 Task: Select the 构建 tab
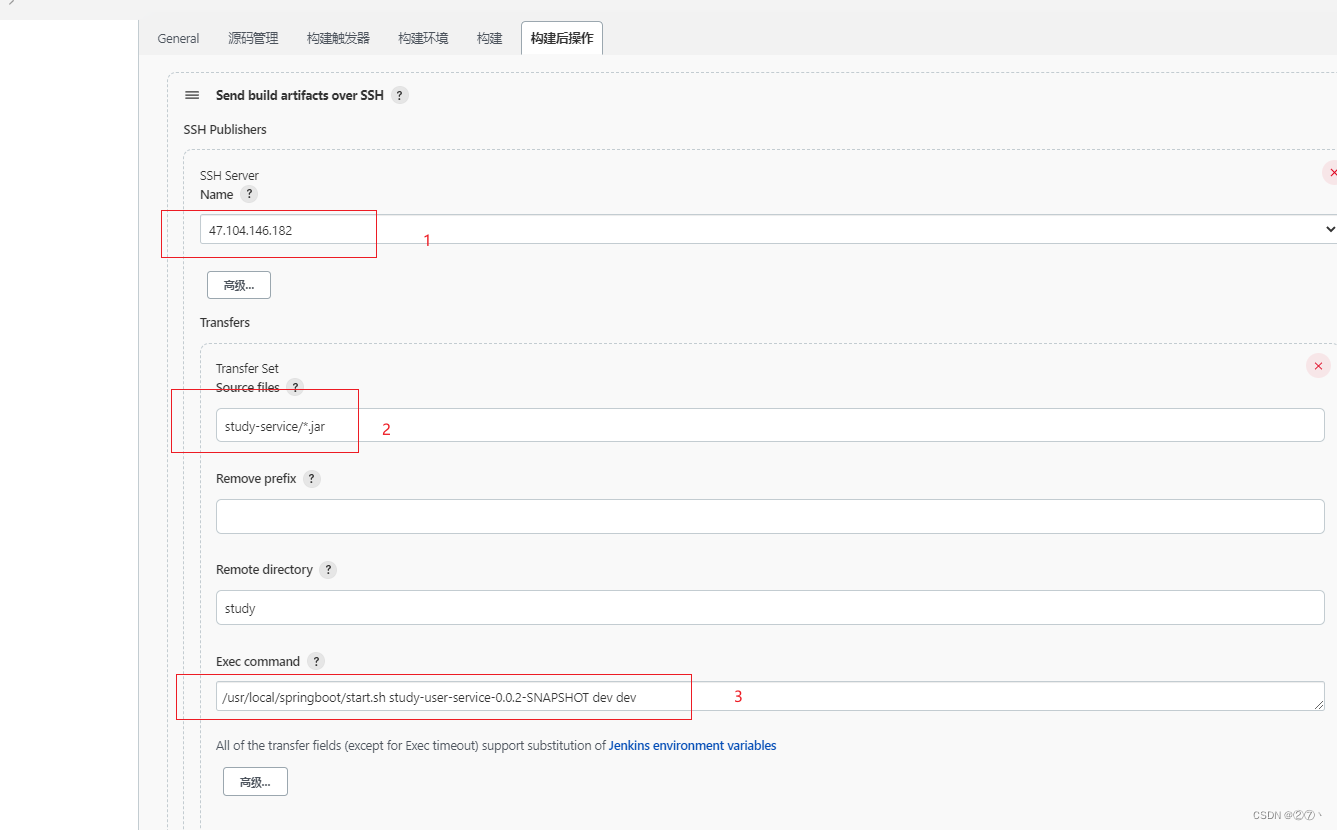tap(490, 38)
